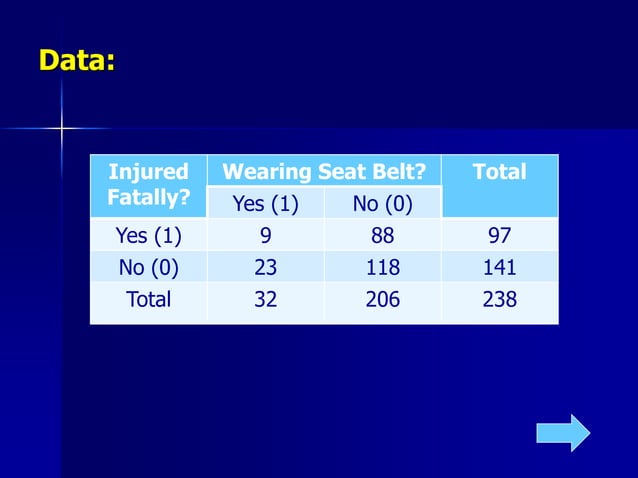Image resolution: width=638 pixels, height=478 pixels.
Task: Select the cell containing 118
Action: pyautogui.click(x=382, y=267)
